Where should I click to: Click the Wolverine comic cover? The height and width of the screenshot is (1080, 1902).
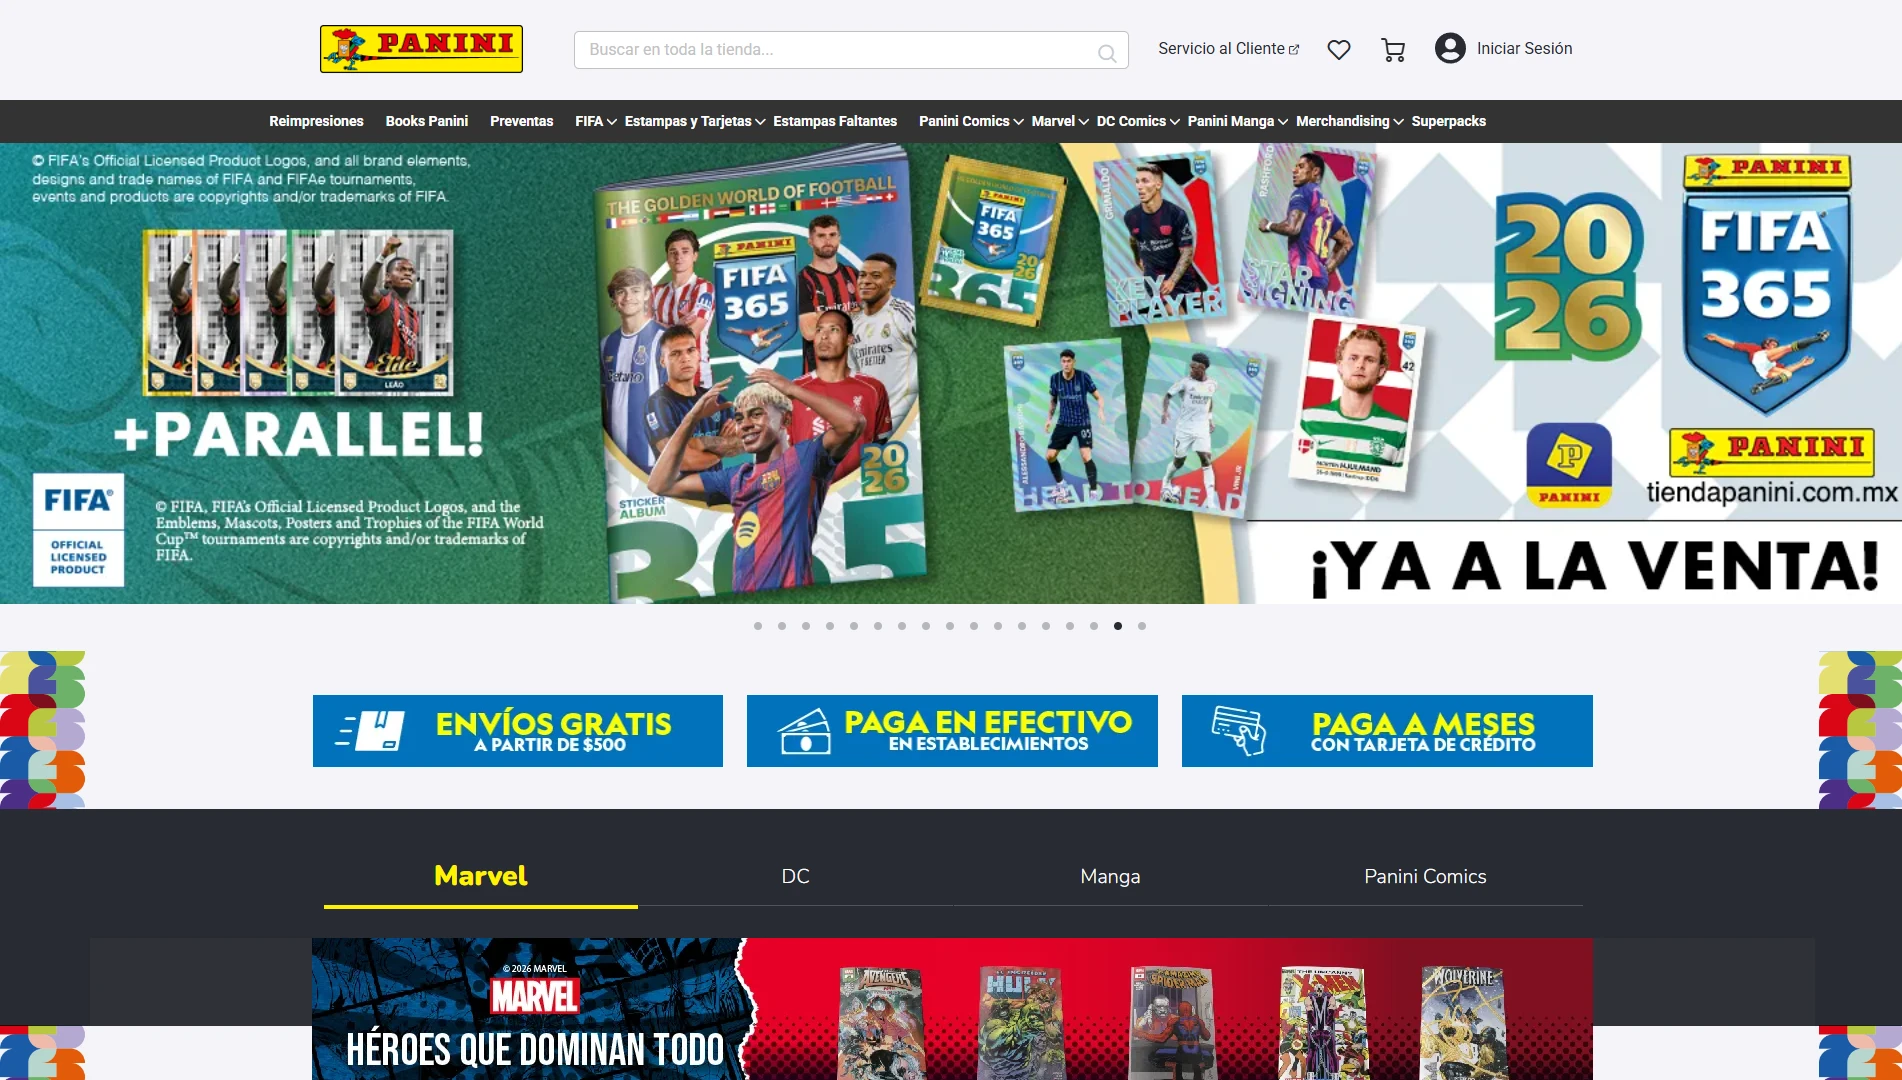pyautogui.click(x=1464, y=1023)
